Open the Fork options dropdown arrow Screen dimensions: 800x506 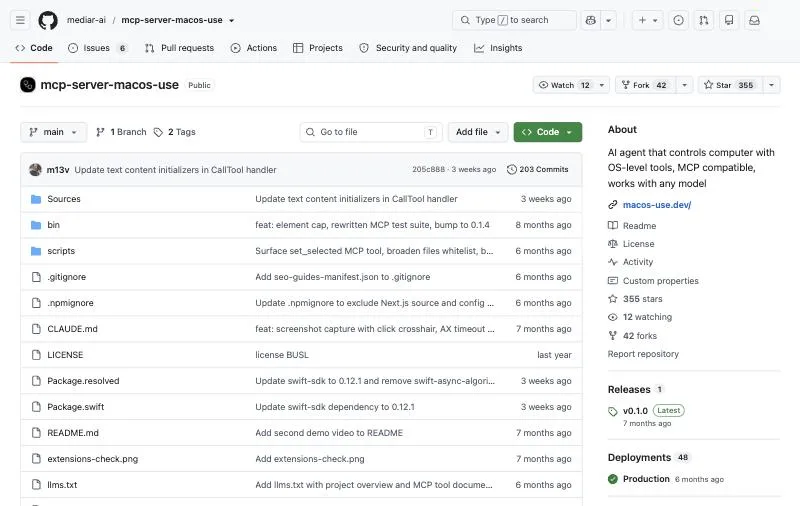coord(685,85)
